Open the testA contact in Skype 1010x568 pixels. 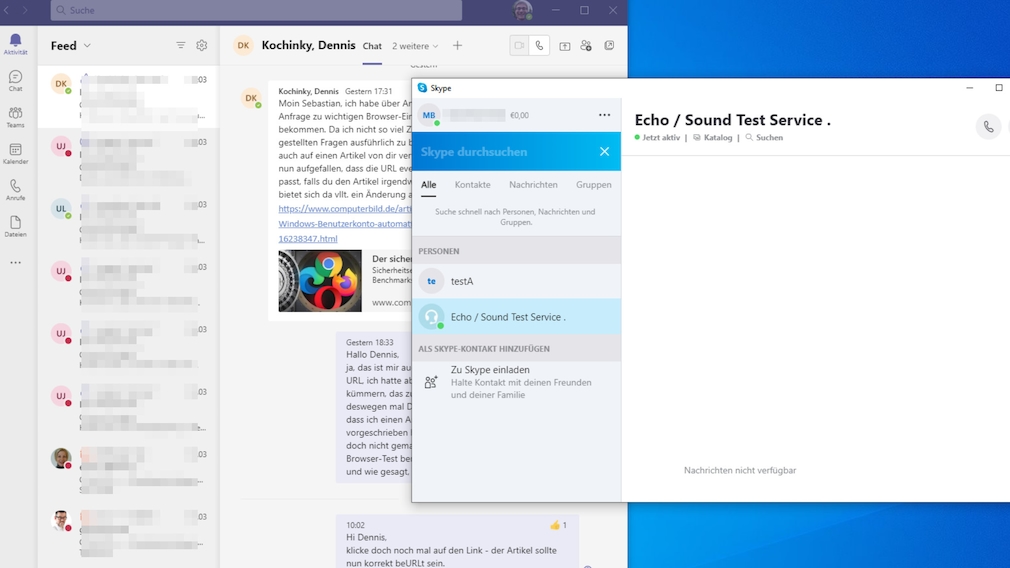[517, 281]
